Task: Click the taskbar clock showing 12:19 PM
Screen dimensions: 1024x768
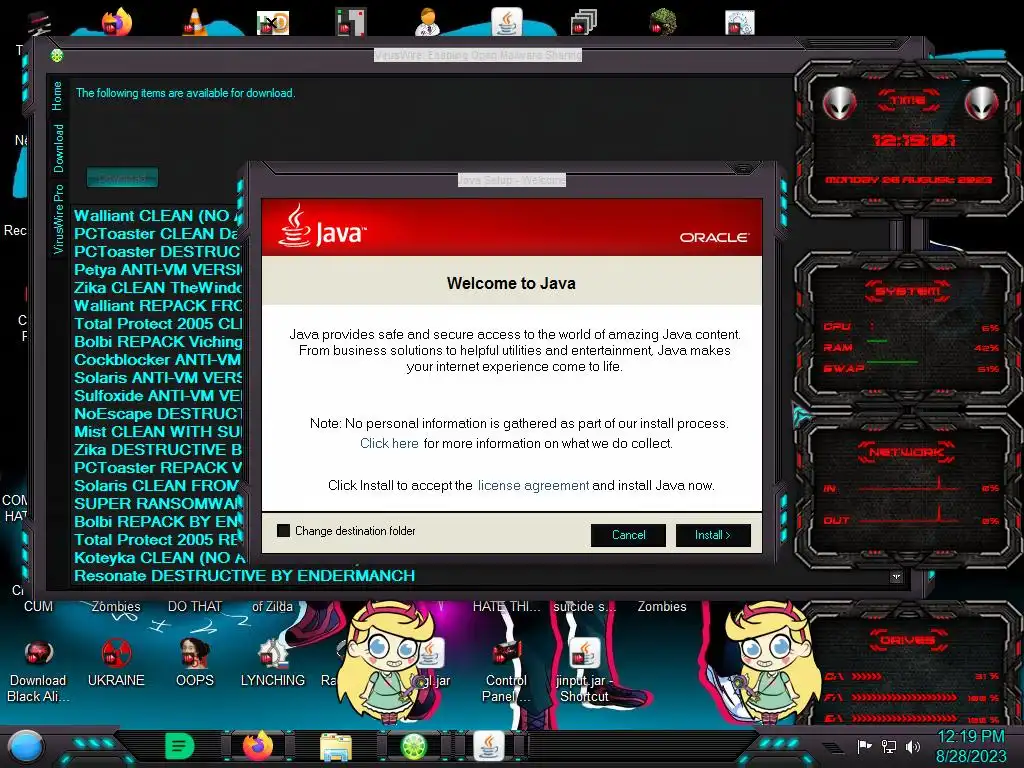Action: click(971, 746)
